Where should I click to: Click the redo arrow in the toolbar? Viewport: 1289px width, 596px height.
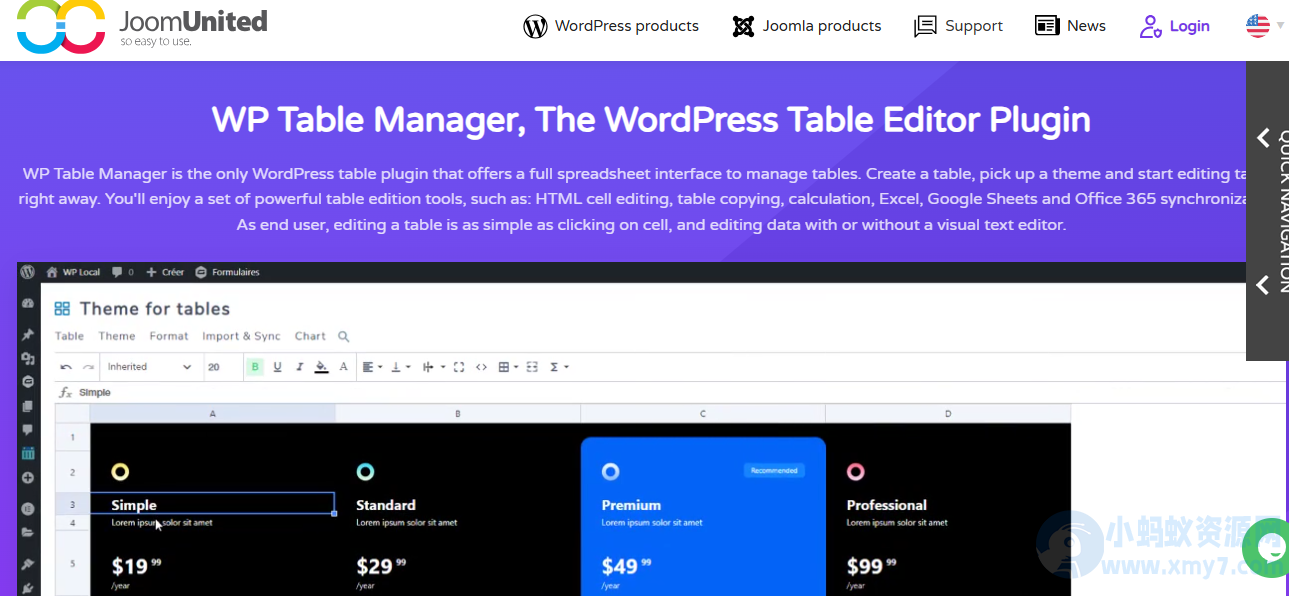[88, 367]
